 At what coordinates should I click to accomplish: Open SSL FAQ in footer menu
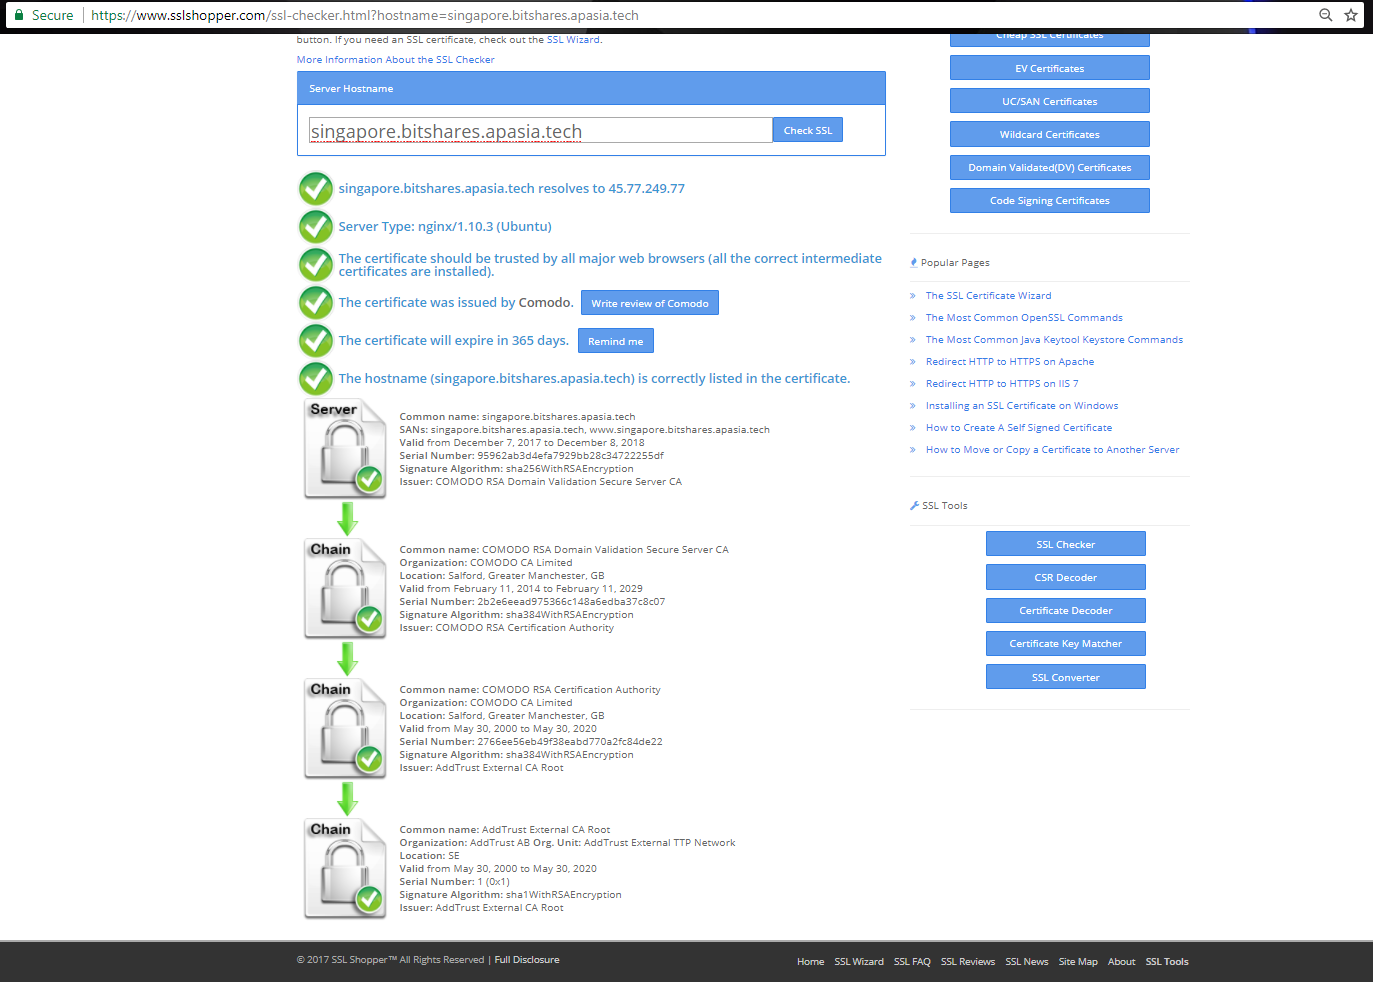point(912,962)
